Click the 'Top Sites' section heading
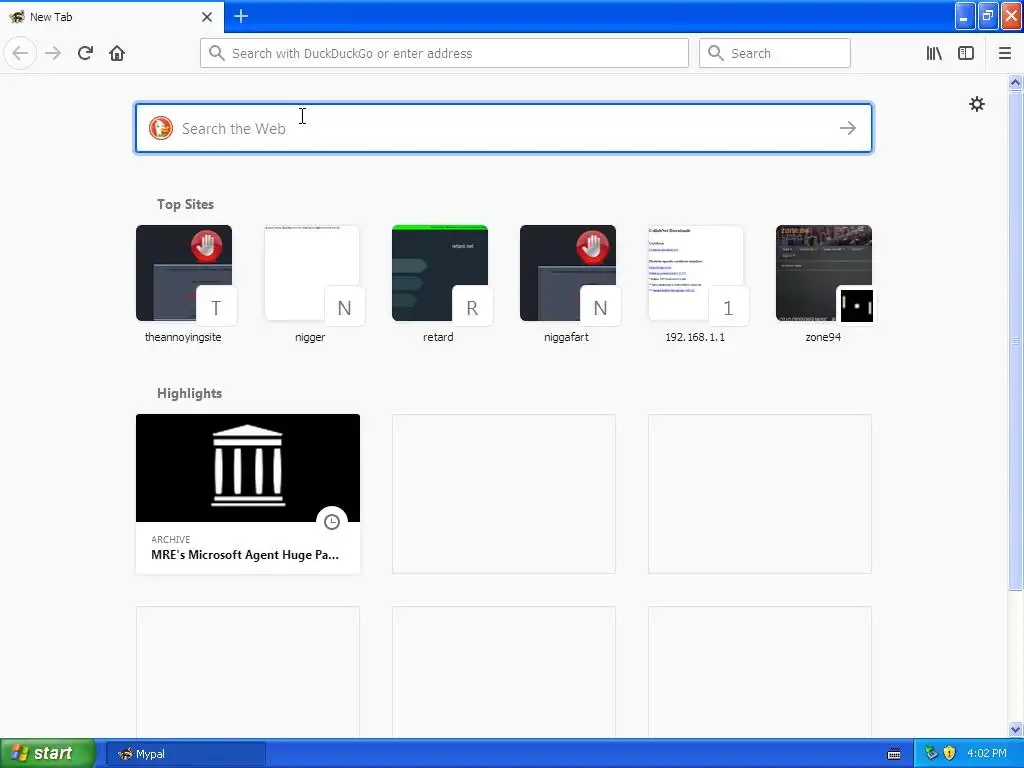This screenshot has height=768, width=1024. pyautogui.click(x=185, y=204)
